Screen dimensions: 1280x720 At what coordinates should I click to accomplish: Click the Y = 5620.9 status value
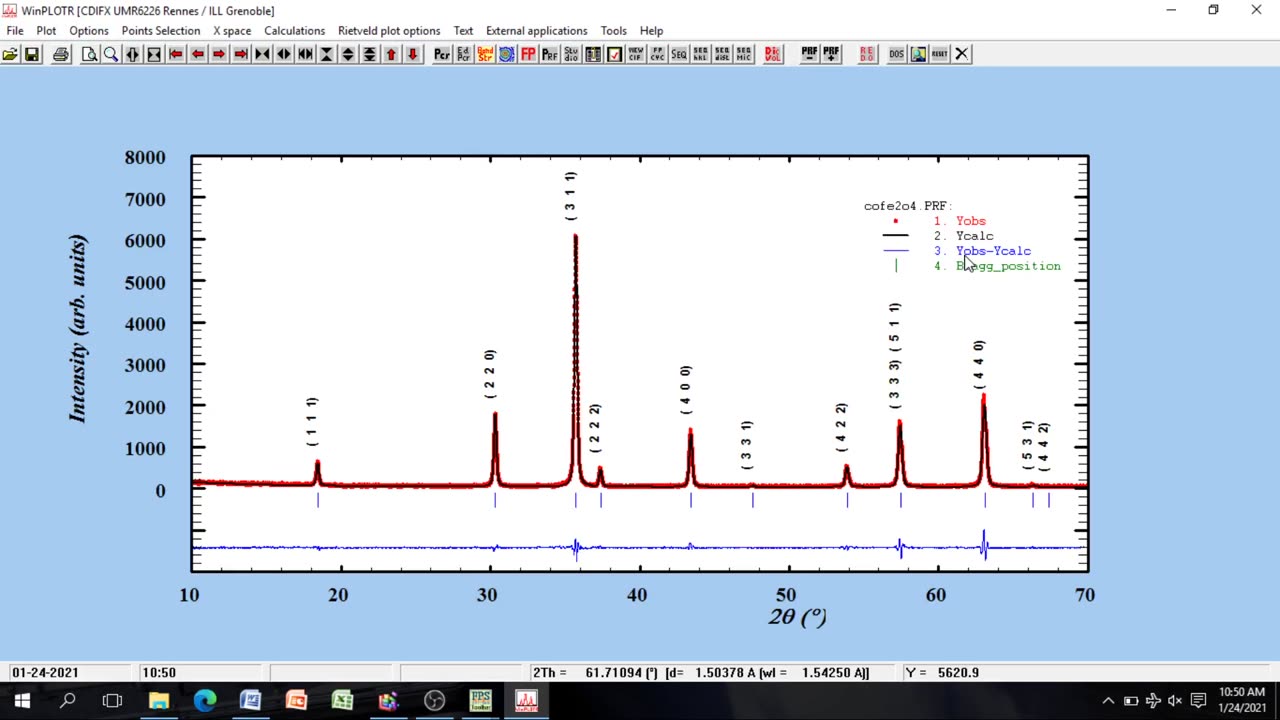(942, 673)
